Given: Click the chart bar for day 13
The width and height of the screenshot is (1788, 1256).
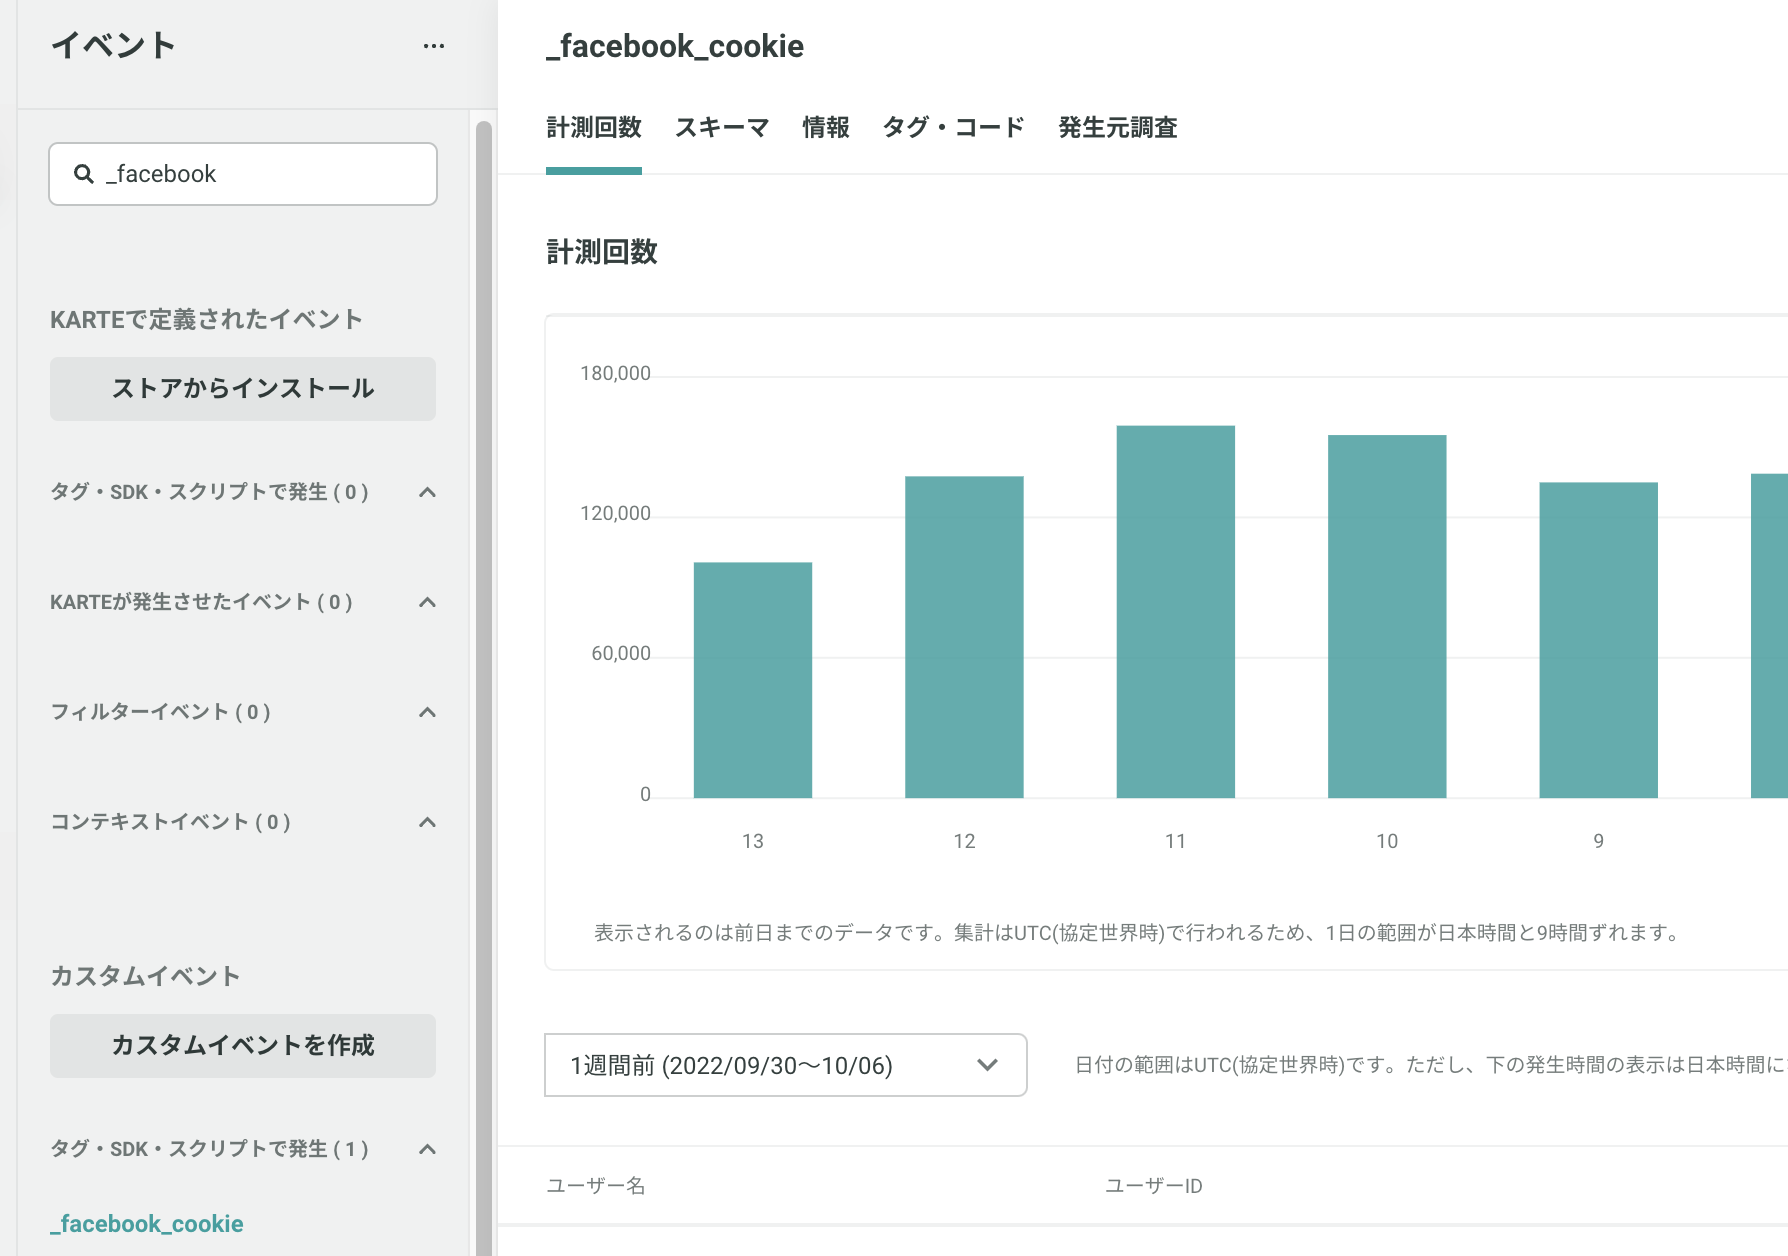Looking at the screenshot, I should [x=753, y=680].
